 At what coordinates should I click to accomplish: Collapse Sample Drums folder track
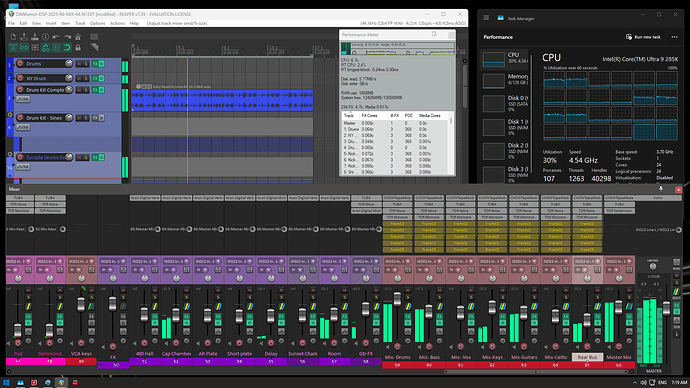10,154
